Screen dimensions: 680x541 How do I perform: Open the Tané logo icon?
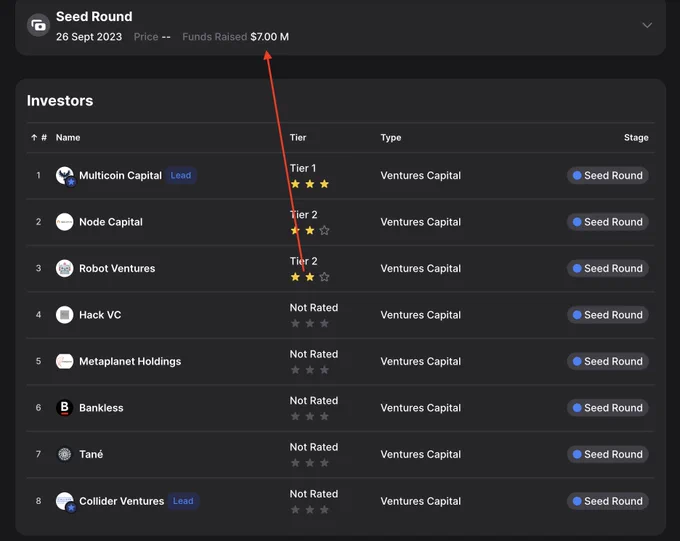(65, 454)
